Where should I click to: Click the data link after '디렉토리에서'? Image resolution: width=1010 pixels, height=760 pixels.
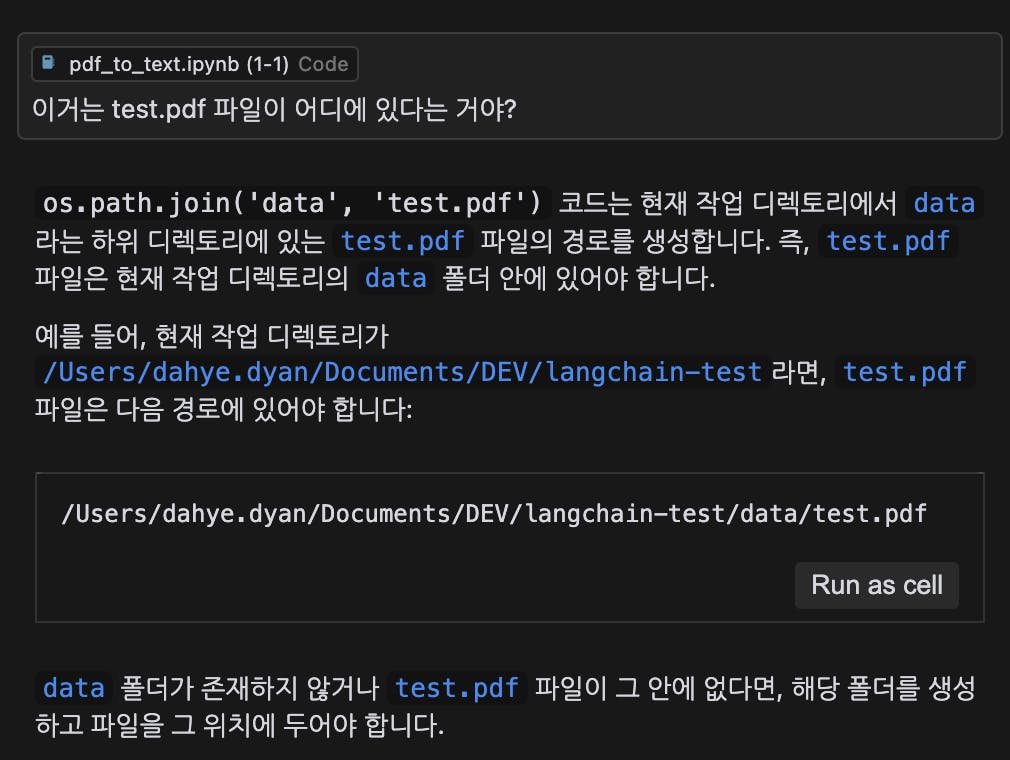tap(944, 203)
